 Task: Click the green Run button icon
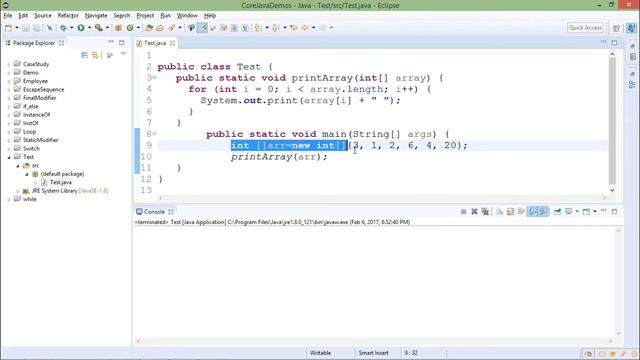(x=81, y=28)
